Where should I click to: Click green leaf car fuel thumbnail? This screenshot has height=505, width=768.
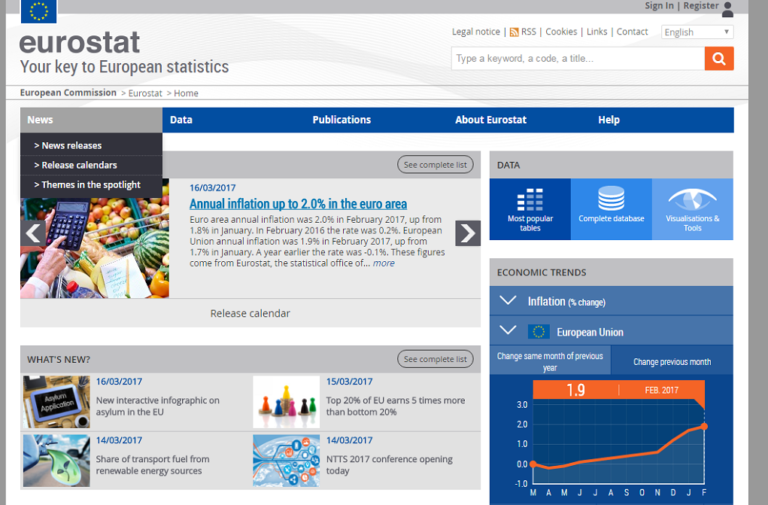[56, 460]
